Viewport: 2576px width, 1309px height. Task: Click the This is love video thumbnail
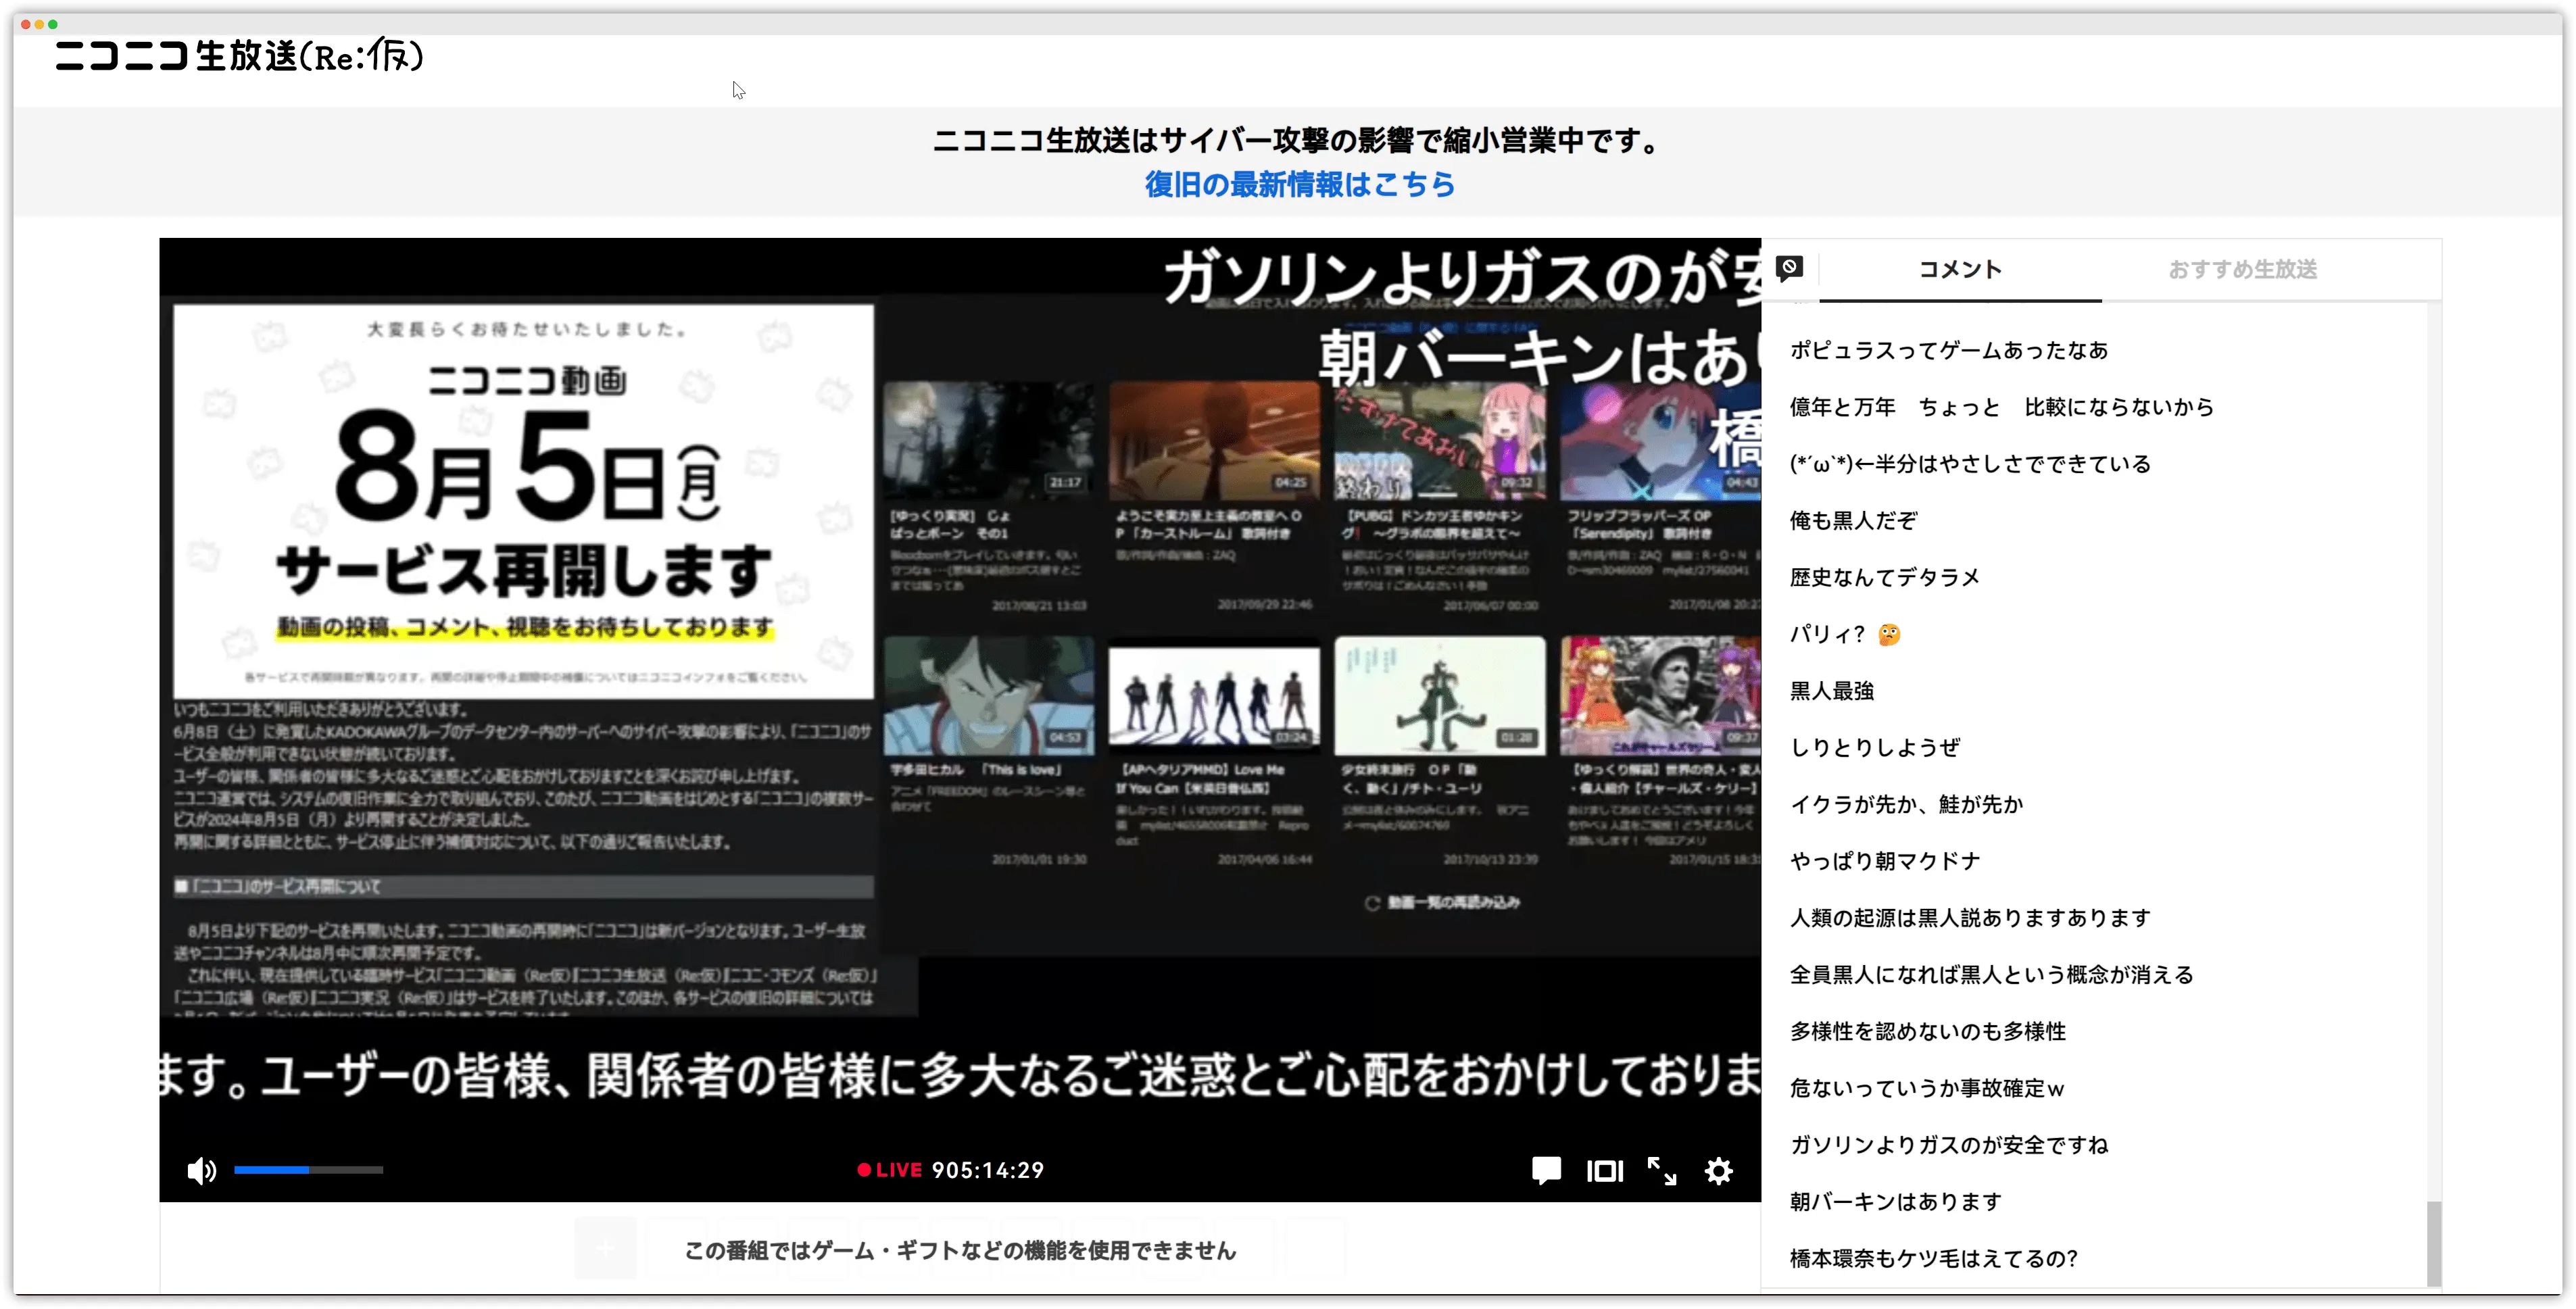989,696
